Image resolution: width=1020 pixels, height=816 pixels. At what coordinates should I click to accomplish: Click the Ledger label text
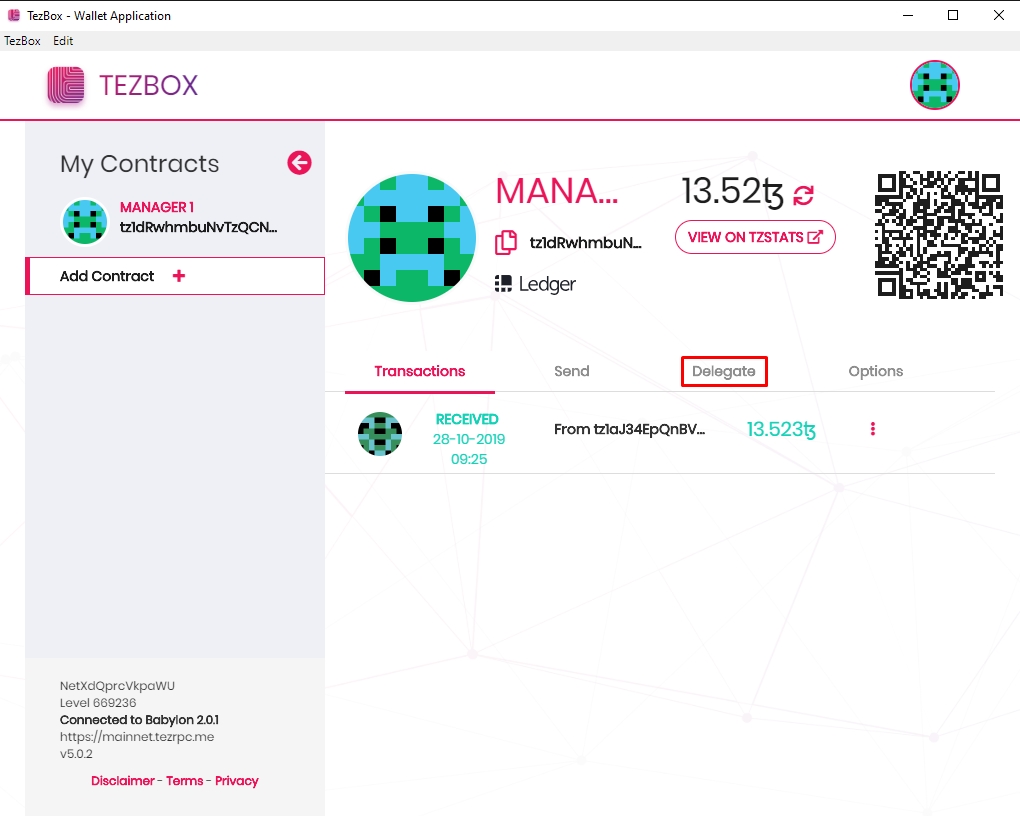click(547, 284)
